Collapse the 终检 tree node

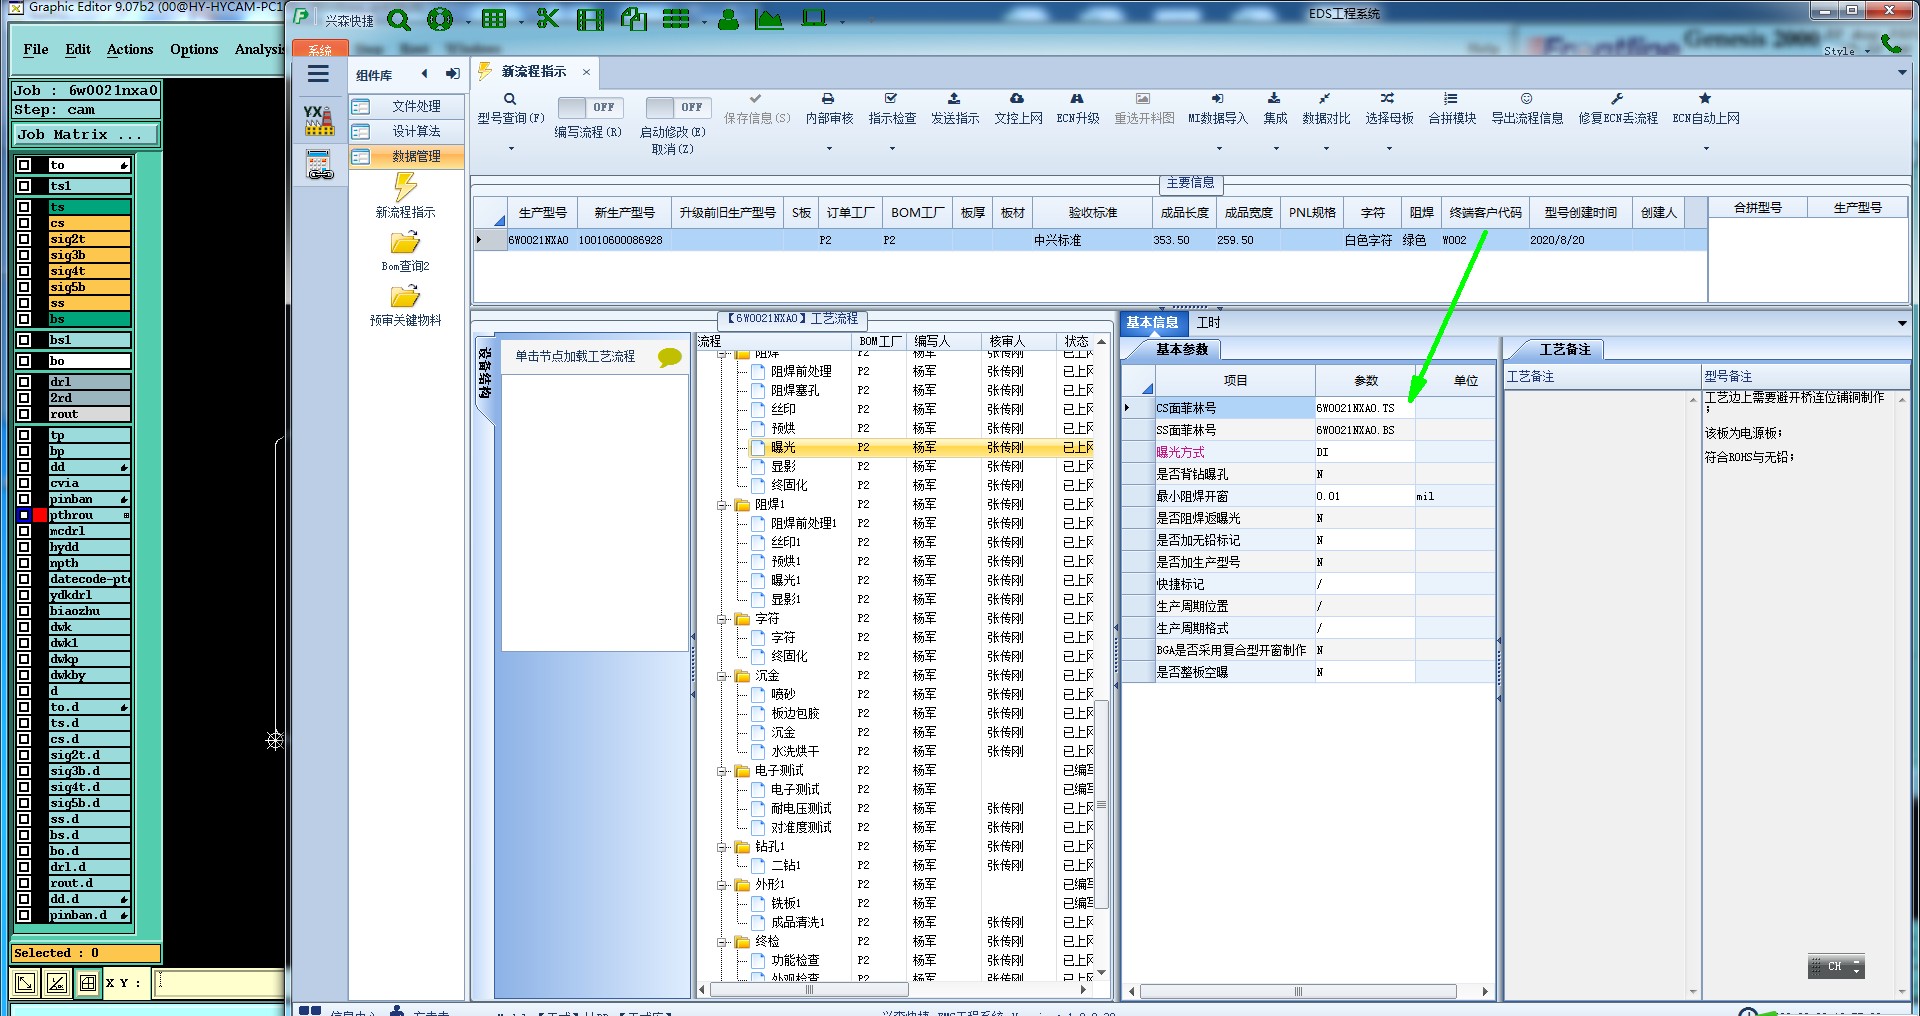[722, 942]
